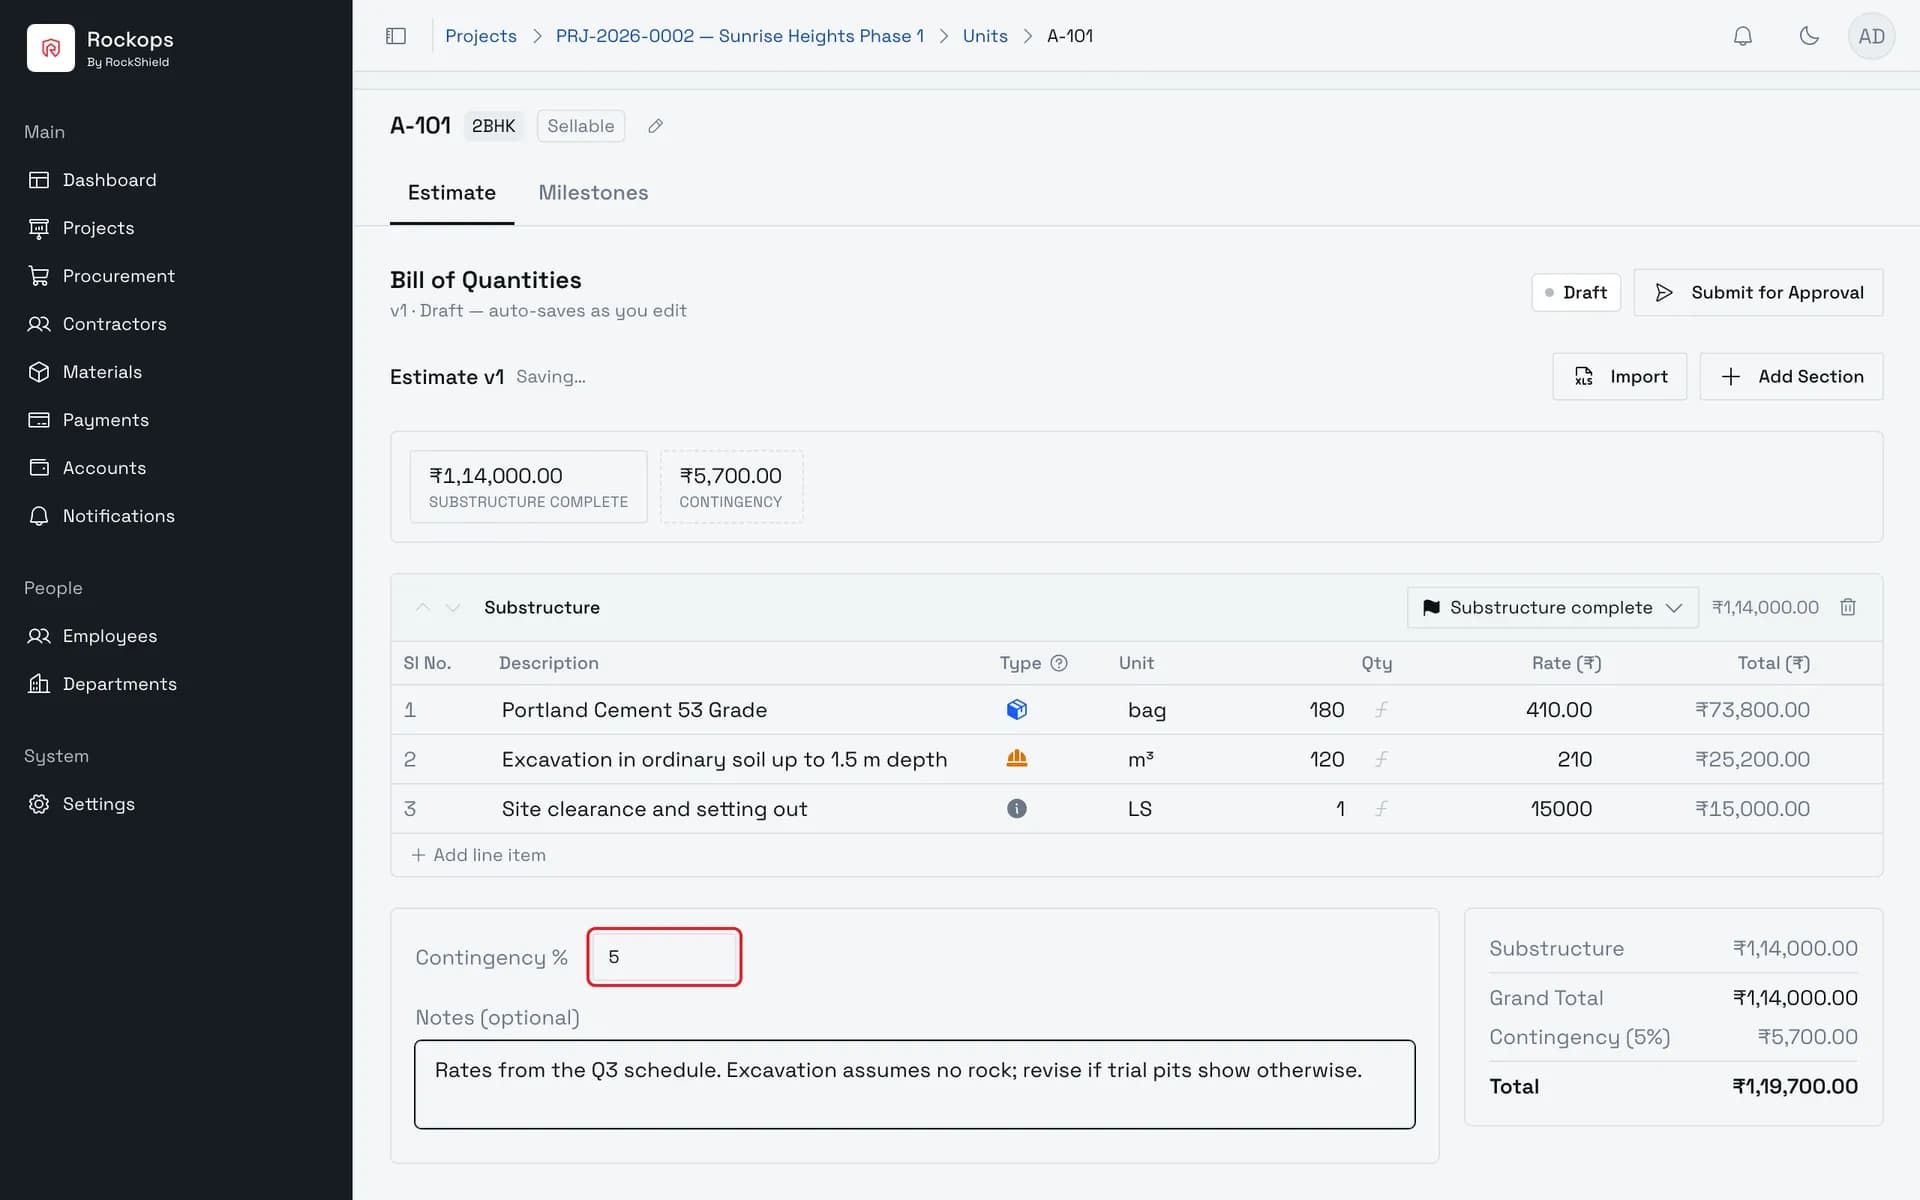Click Add Section button

pyautogui.click(x=1791, y=376)
